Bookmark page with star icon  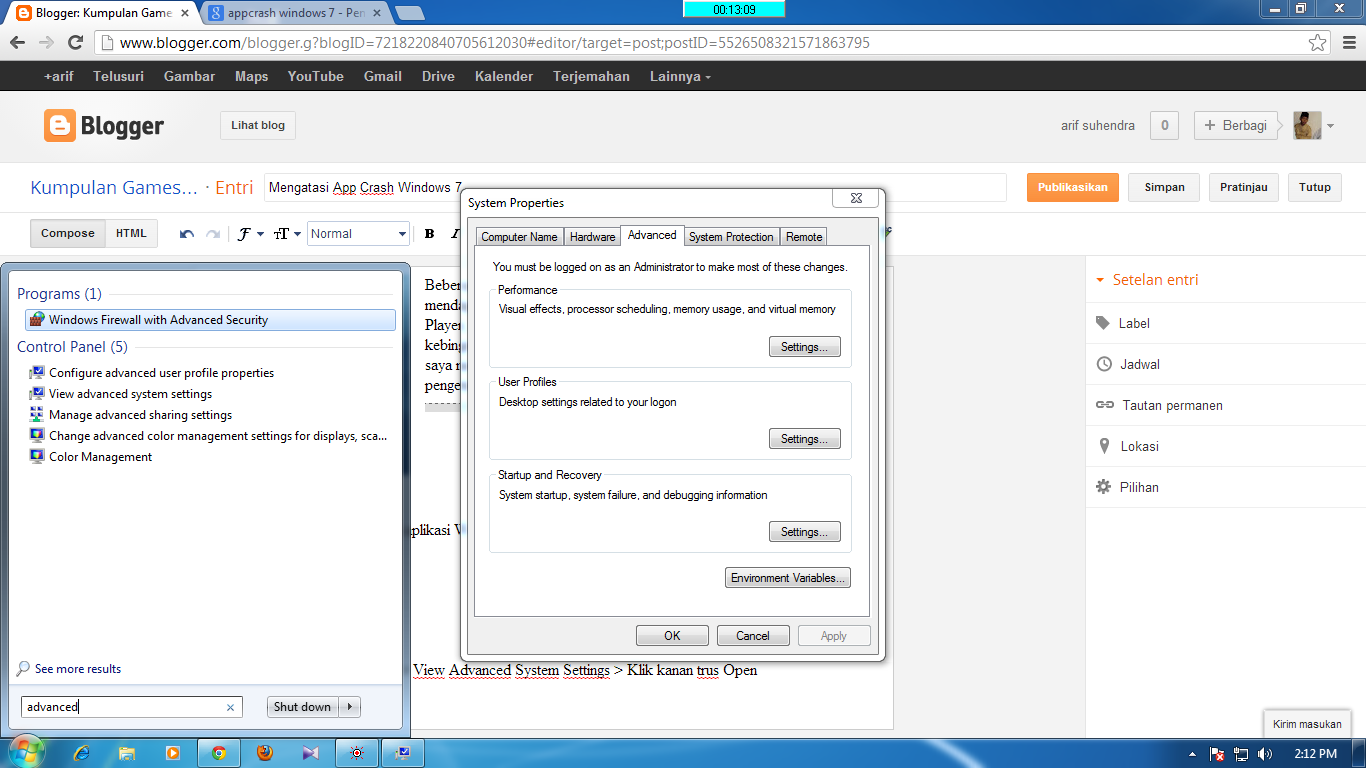click(1318, 43)
